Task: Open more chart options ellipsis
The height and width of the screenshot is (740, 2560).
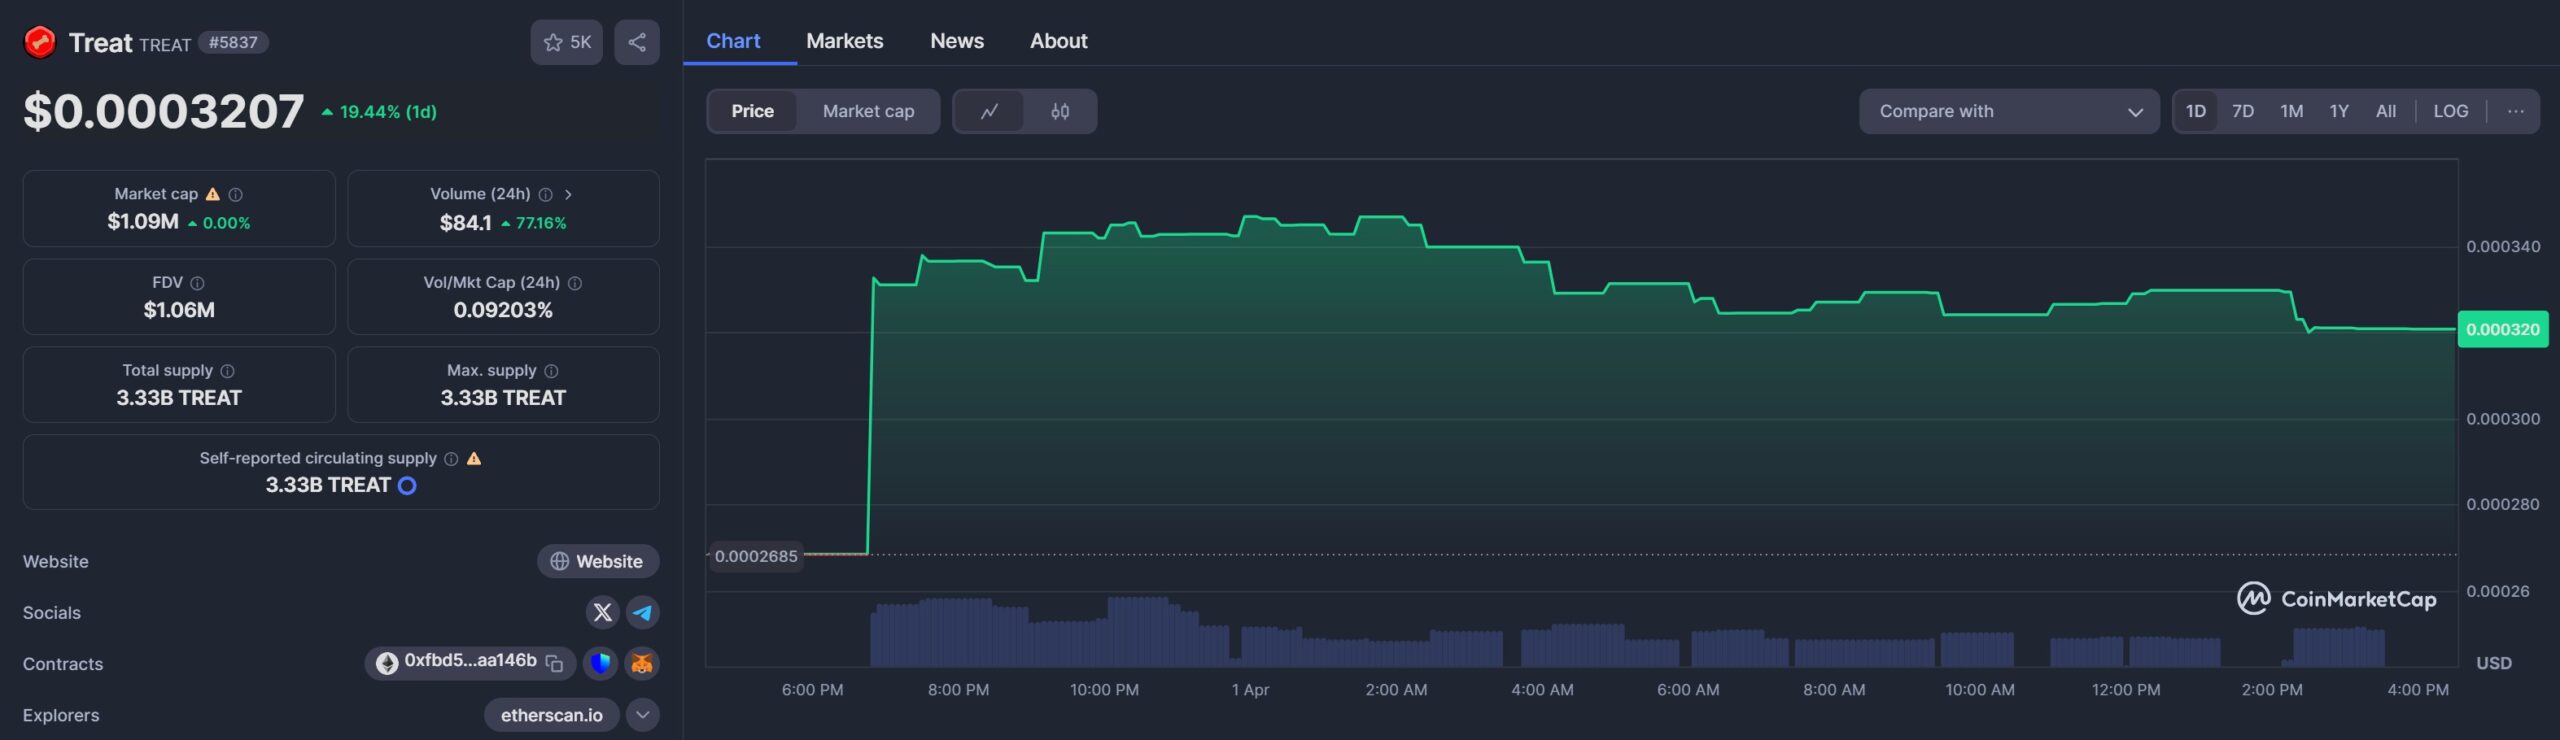Action: 2516,111
